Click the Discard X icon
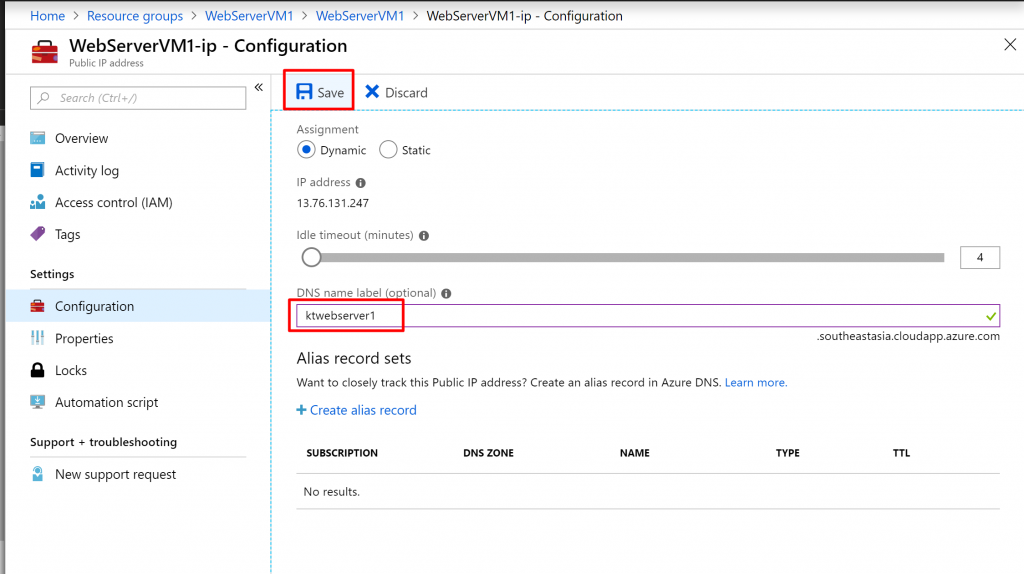 (x=372, y=91)
